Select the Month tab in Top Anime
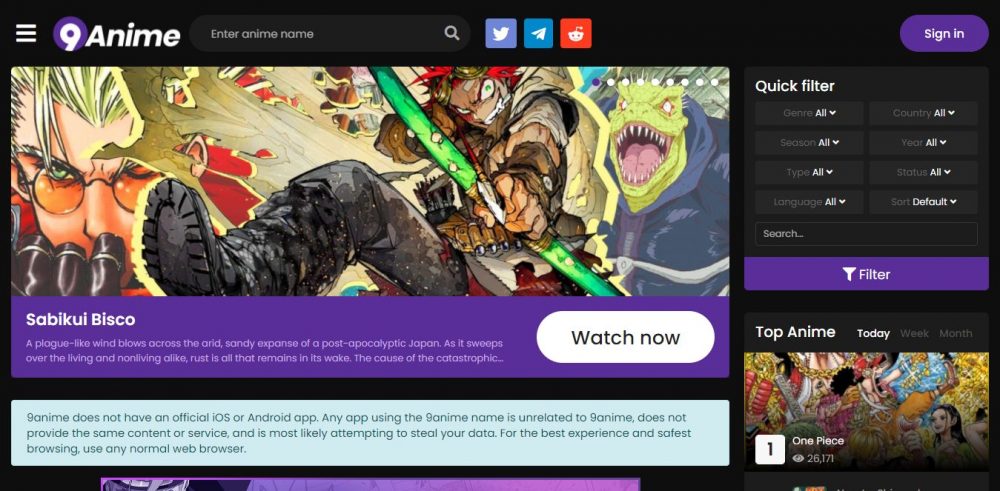 pos(955,333)
